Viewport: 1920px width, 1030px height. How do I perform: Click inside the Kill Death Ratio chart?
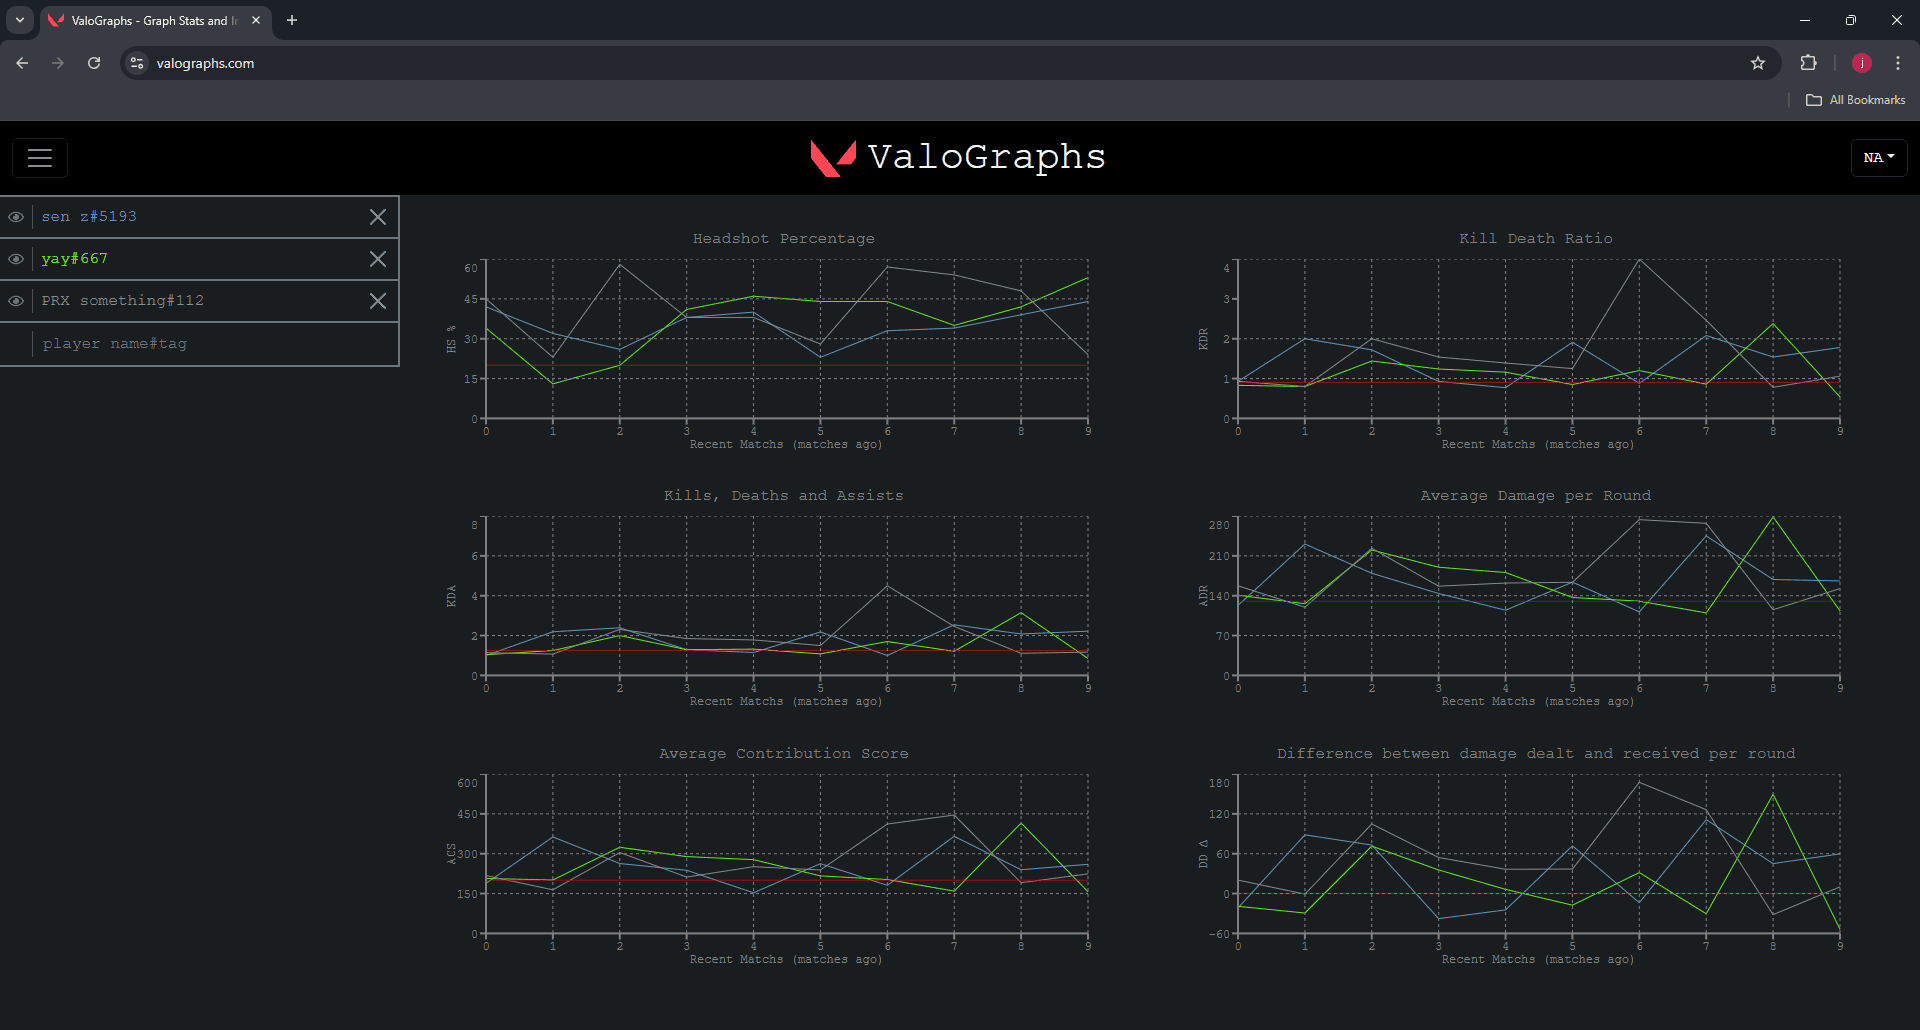point(1539,339)
